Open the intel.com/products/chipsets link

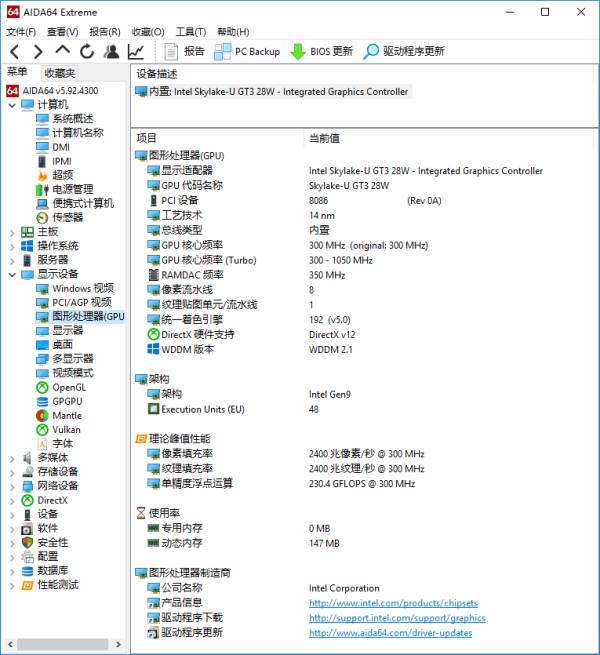click(393, 603)
